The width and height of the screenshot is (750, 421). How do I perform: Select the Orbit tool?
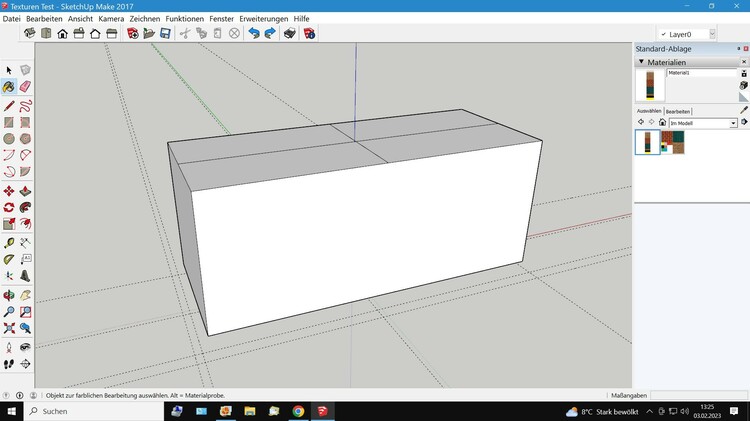[9, 295]
